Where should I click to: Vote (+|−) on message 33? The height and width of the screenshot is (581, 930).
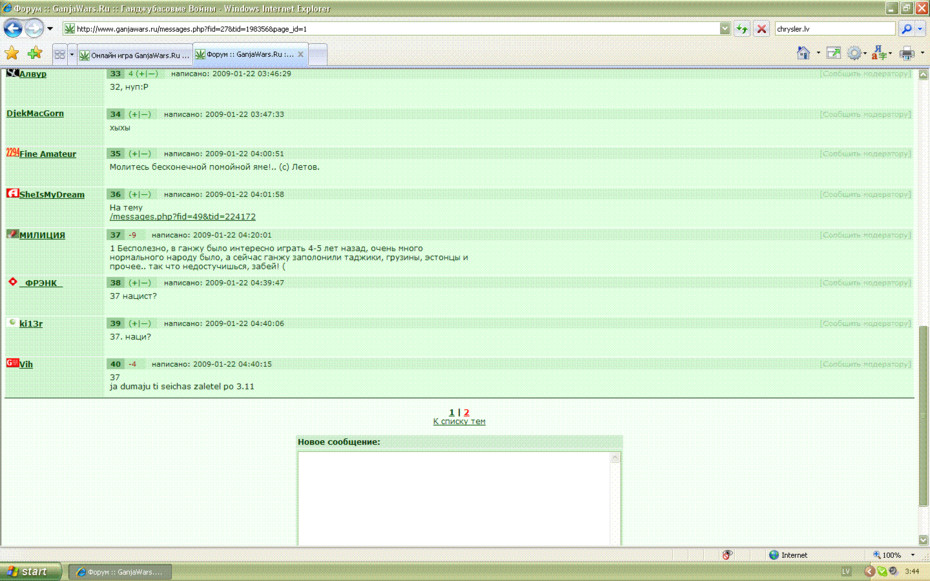(147, 74)
